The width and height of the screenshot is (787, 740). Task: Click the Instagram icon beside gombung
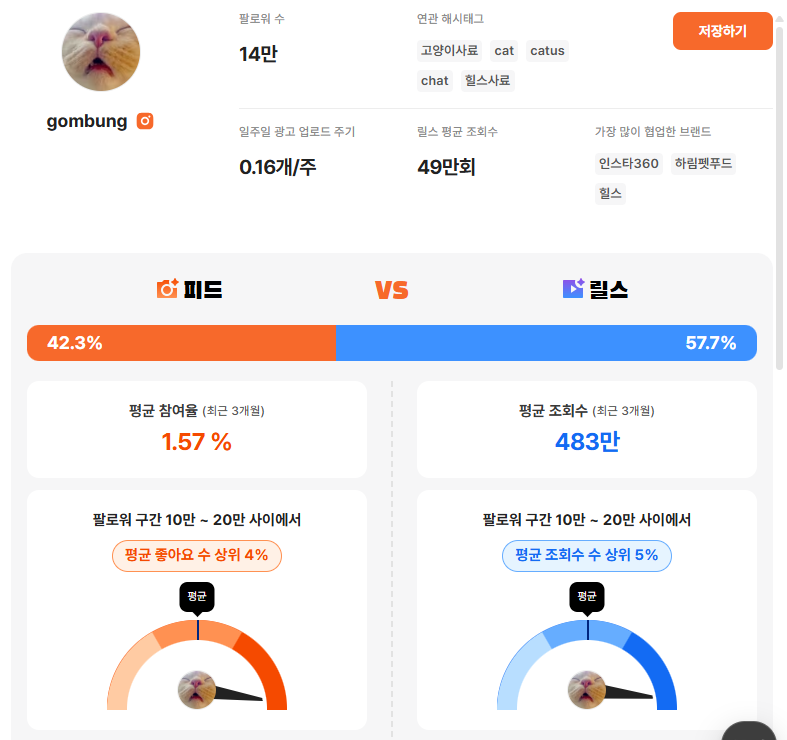pyautogui.click(x=145, y=121)
